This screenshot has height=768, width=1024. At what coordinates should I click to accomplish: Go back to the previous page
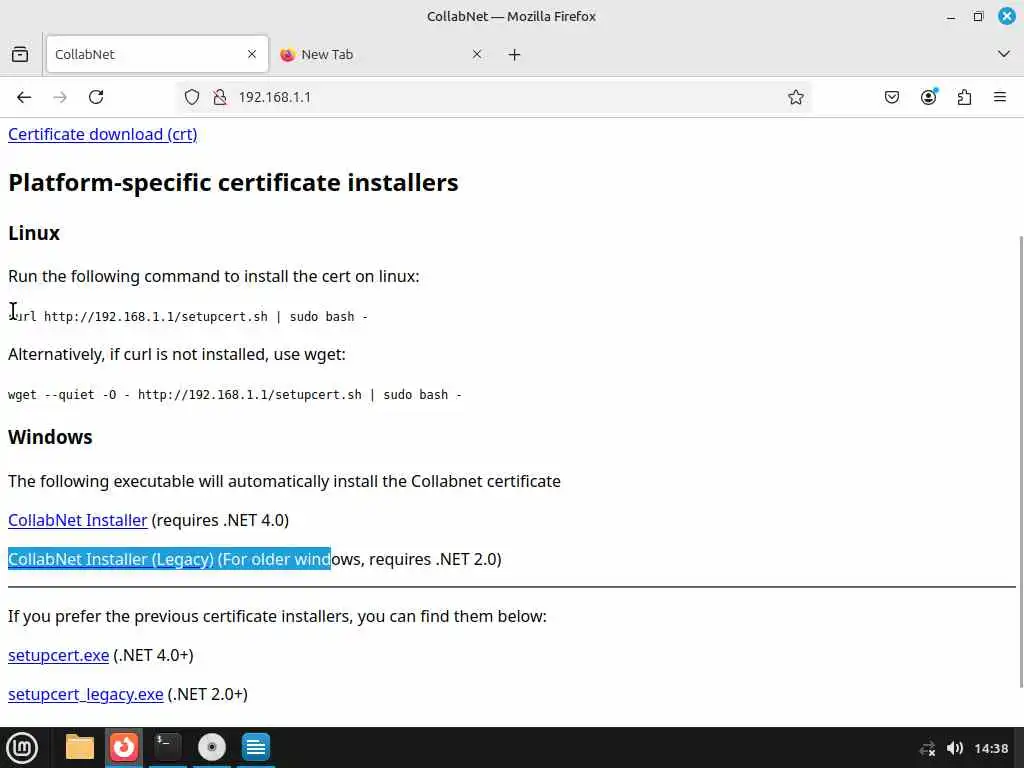(x=24, y=97)
